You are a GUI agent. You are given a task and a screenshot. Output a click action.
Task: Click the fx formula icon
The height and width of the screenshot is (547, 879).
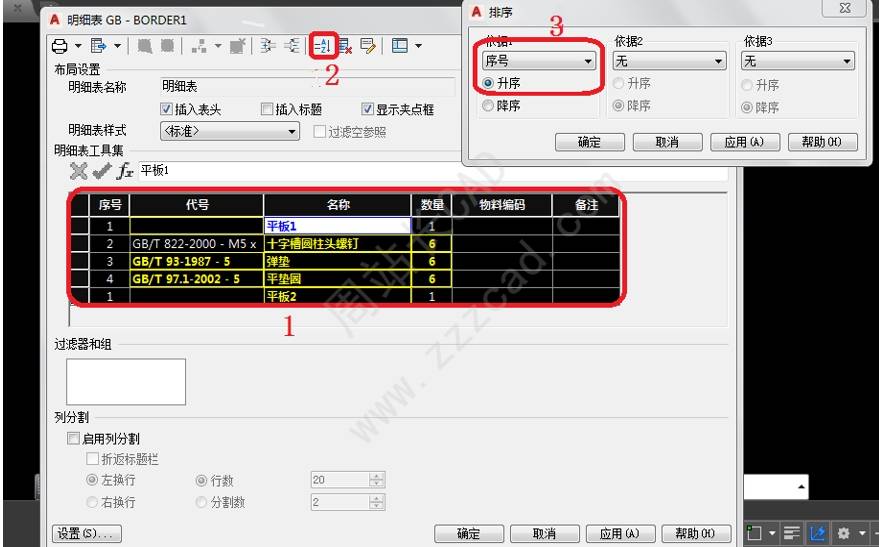coord(125,171)
